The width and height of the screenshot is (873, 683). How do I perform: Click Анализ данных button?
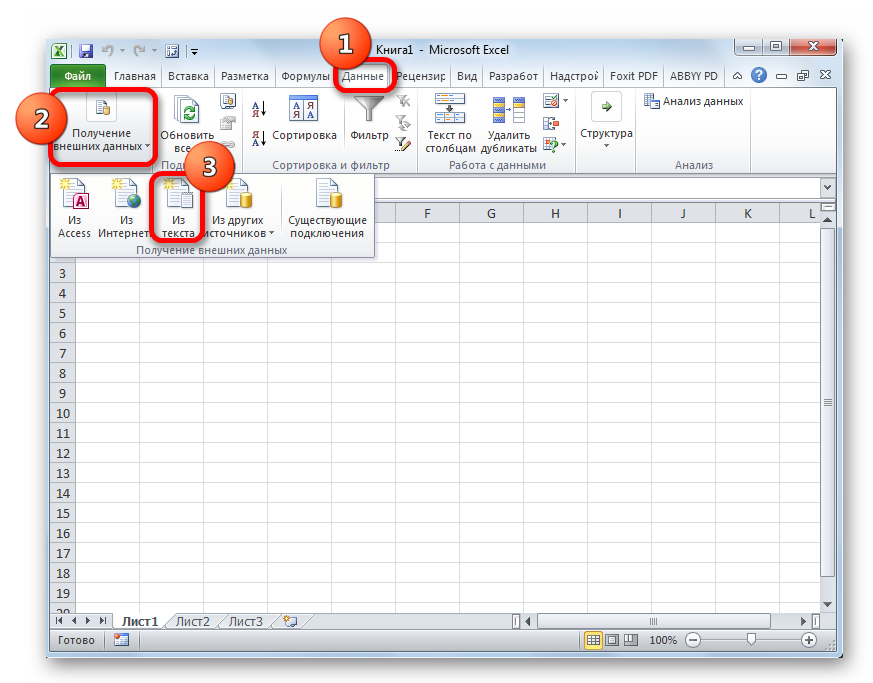click(694, 101)
